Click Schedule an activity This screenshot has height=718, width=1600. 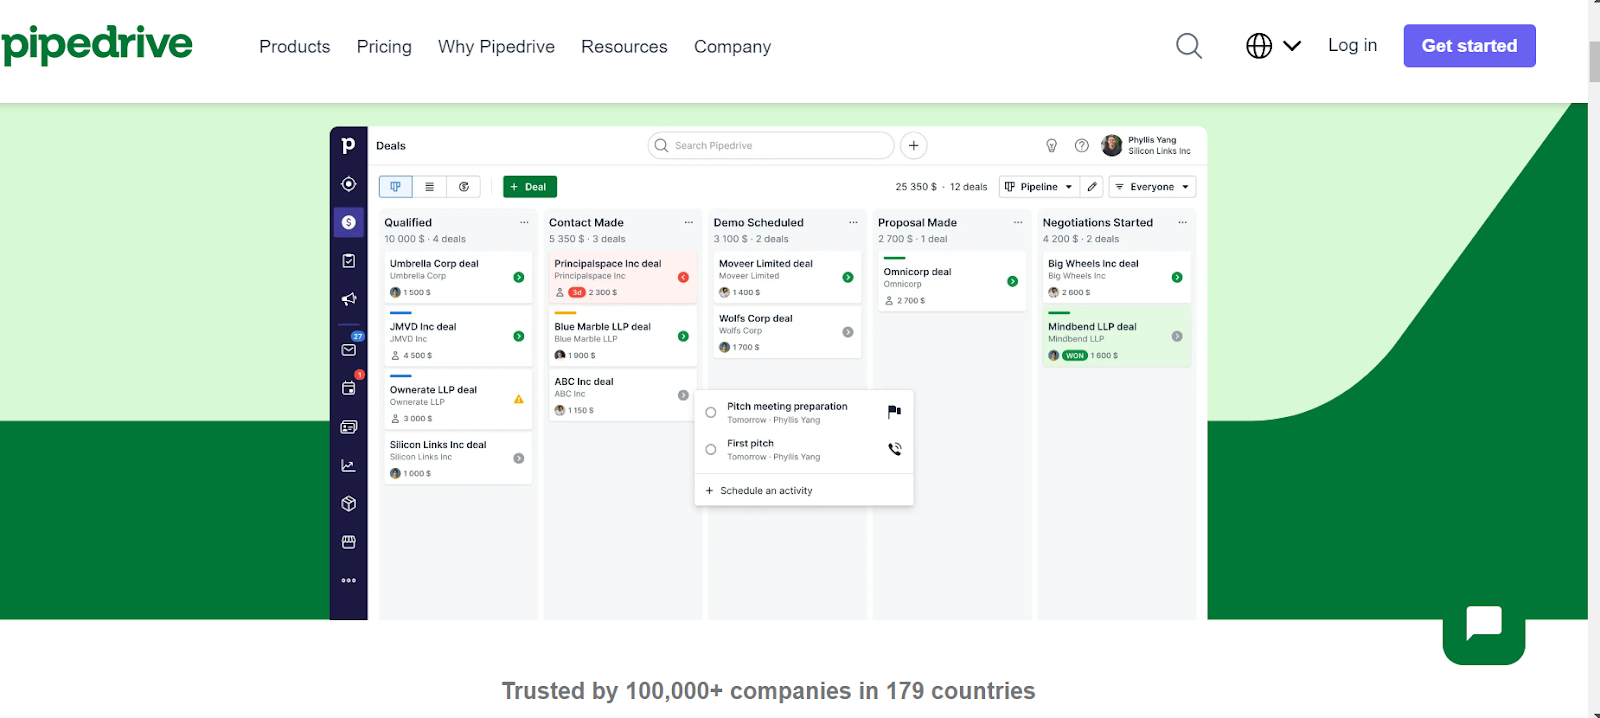tap(759, 491)
